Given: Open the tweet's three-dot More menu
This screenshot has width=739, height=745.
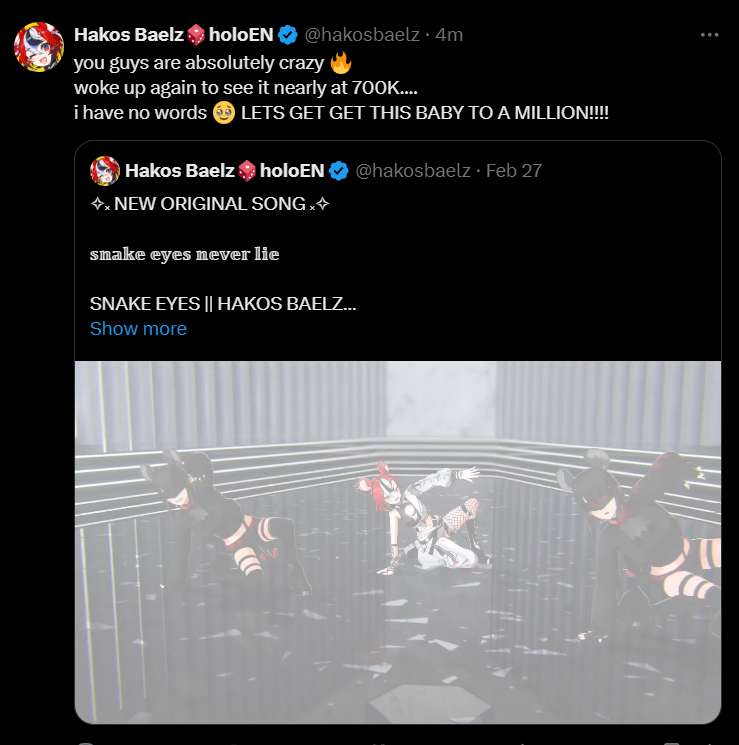Looking at the screenshot, I should (x=709, y=35).
